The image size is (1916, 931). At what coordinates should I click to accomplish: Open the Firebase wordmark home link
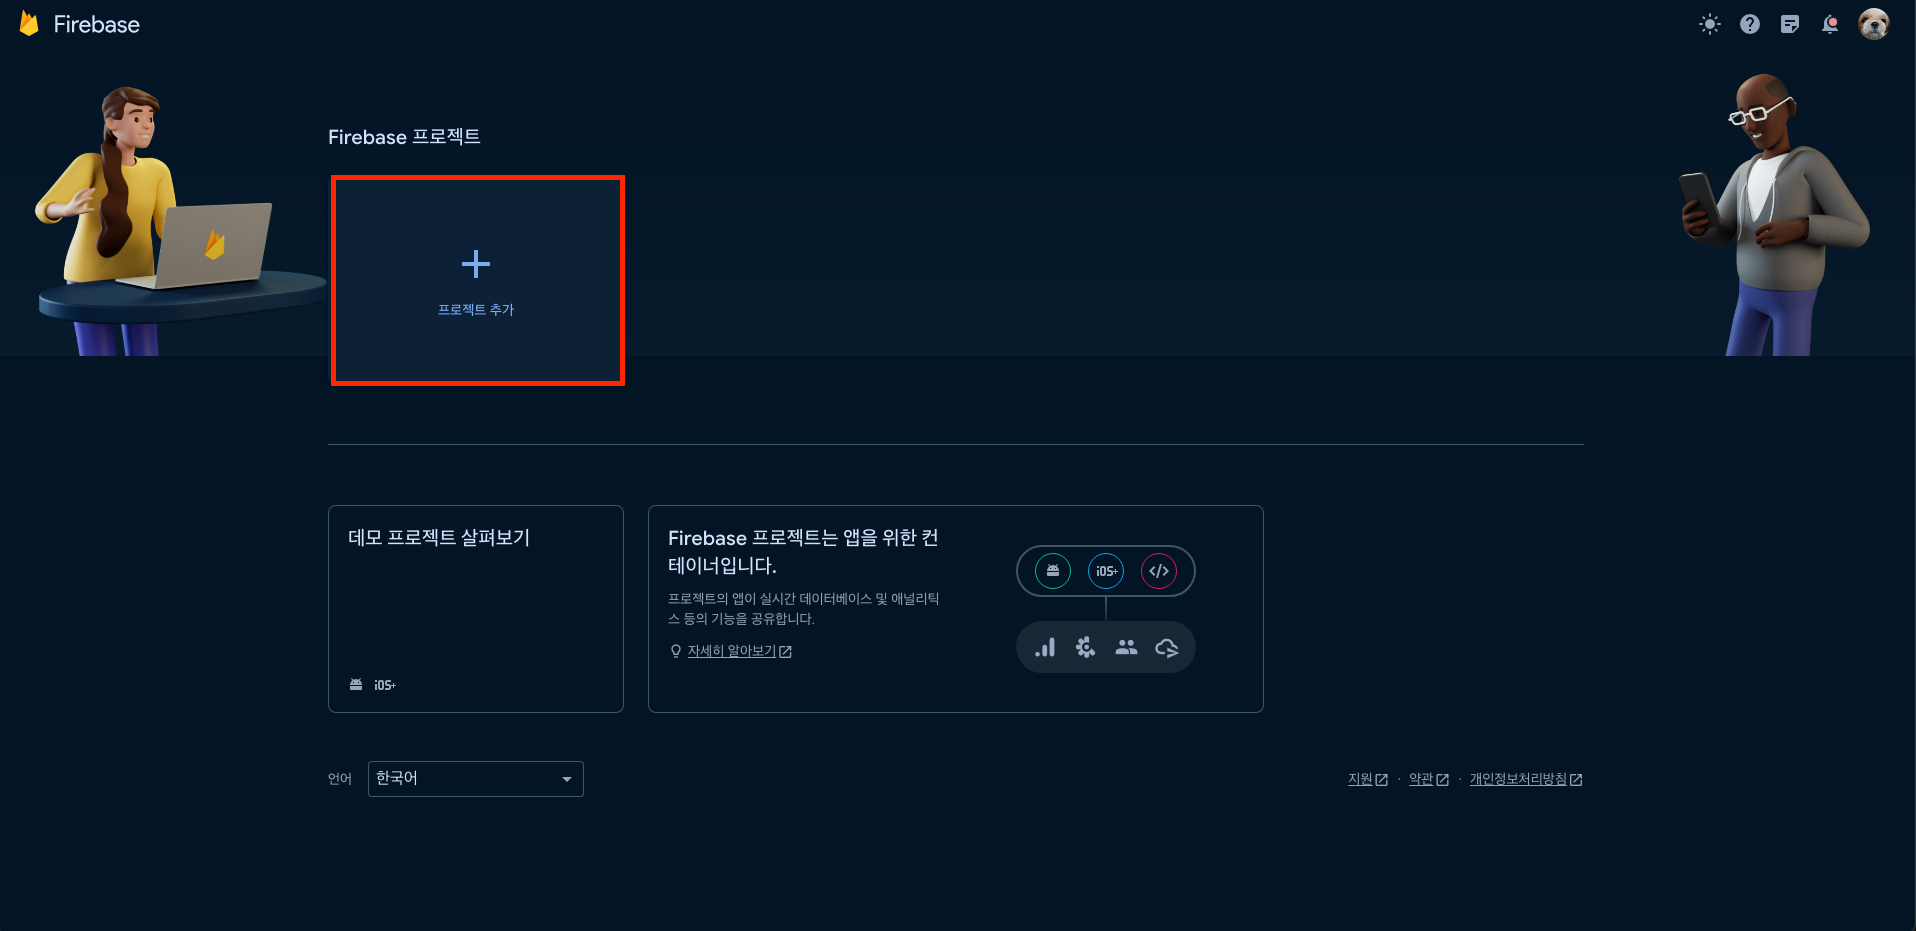[96, 24]
